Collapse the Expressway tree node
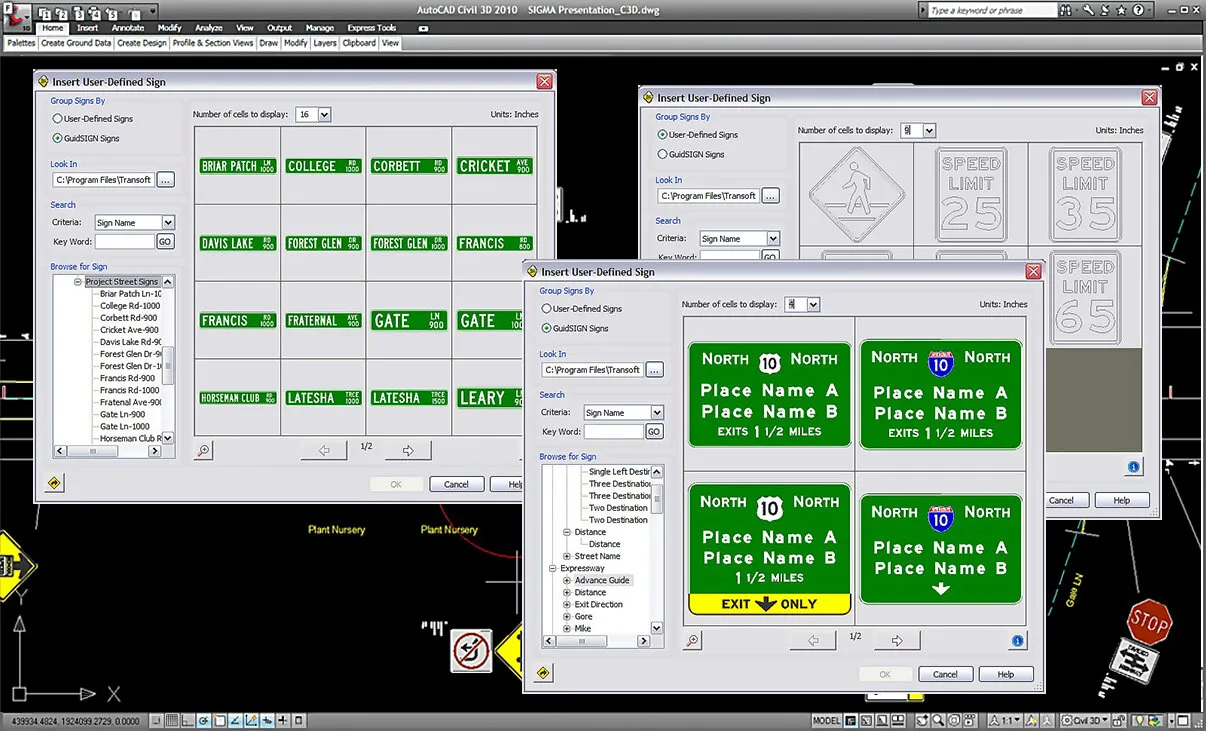Screen dimensions: 1206x731 tap(553, 569)
